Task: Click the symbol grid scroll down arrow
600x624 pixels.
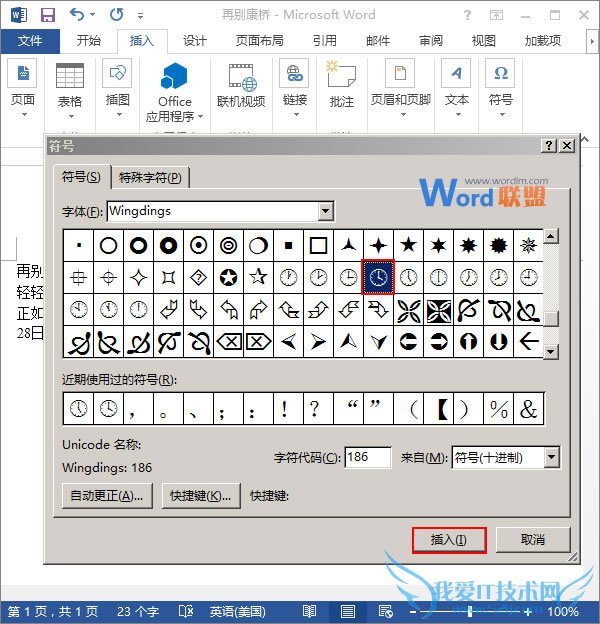Action: pyautogui.click(x=551, y=351)
